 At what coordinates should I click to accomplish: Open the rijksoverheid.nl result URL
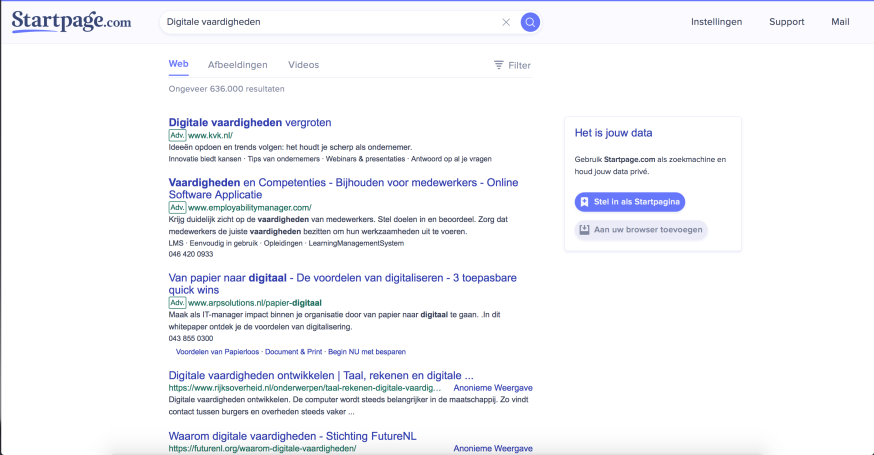304,388
